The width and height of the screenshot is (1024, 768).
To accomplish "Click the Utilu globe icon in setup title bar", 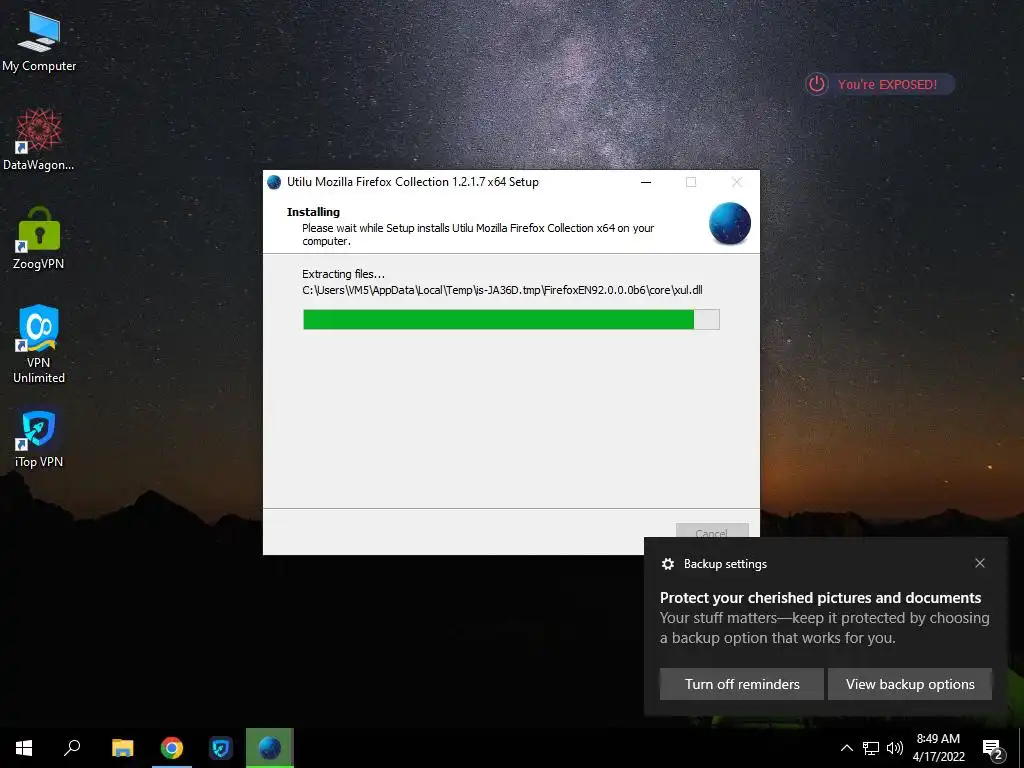I will tap(274, 182).
